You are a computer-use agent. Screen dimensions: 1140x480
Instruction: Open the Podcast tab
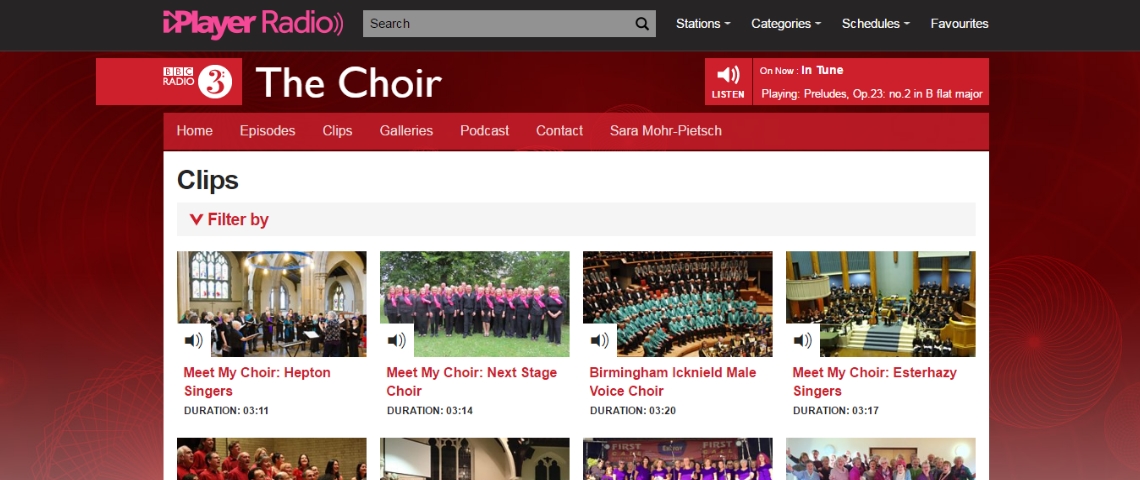coord(484,131)
